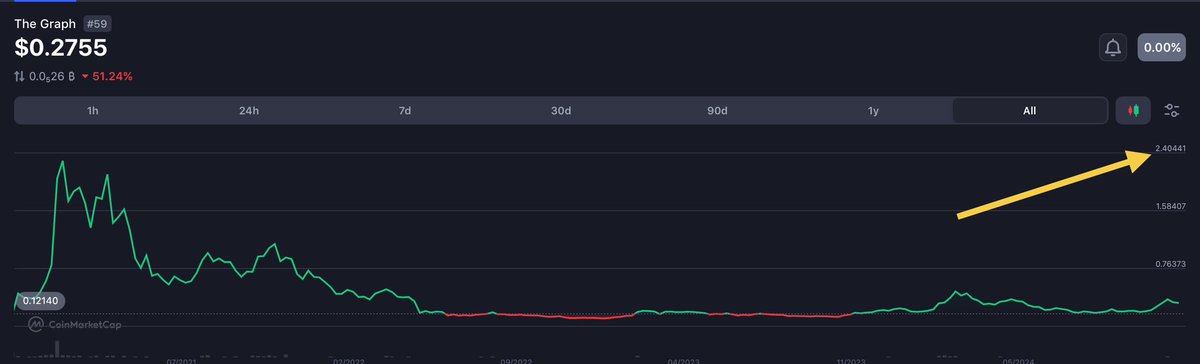1200x364 pixels.
Task: Select the 1h time range tab
Action: (x=93, y=111)
